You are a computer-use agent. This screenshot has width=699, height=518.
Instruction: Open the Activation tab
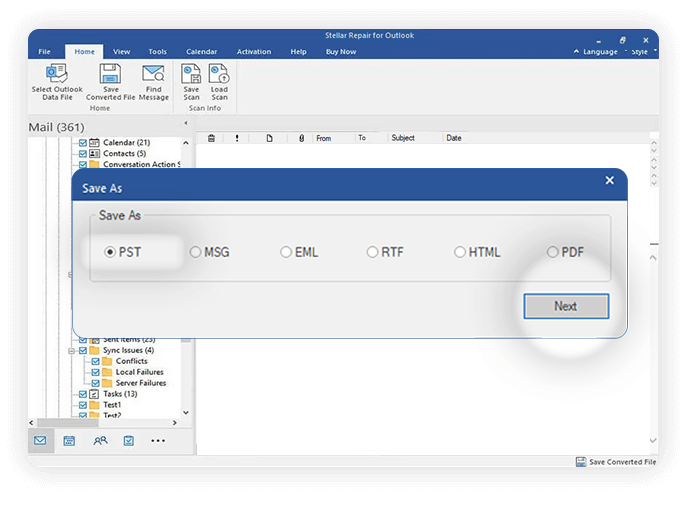click(254, 52)
